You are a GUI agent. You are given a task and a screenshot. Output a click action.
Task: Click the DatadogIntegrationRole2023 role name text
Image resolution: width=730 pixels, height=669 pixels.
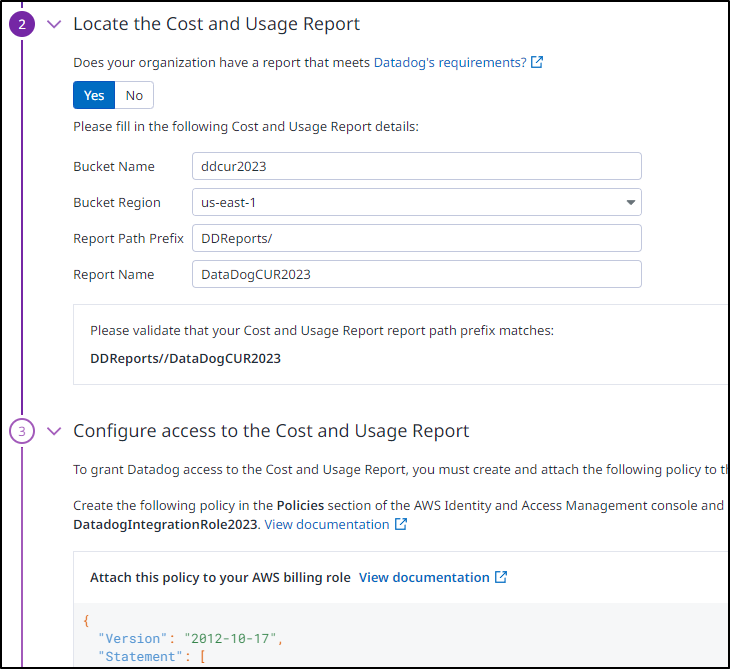(165, 525)
